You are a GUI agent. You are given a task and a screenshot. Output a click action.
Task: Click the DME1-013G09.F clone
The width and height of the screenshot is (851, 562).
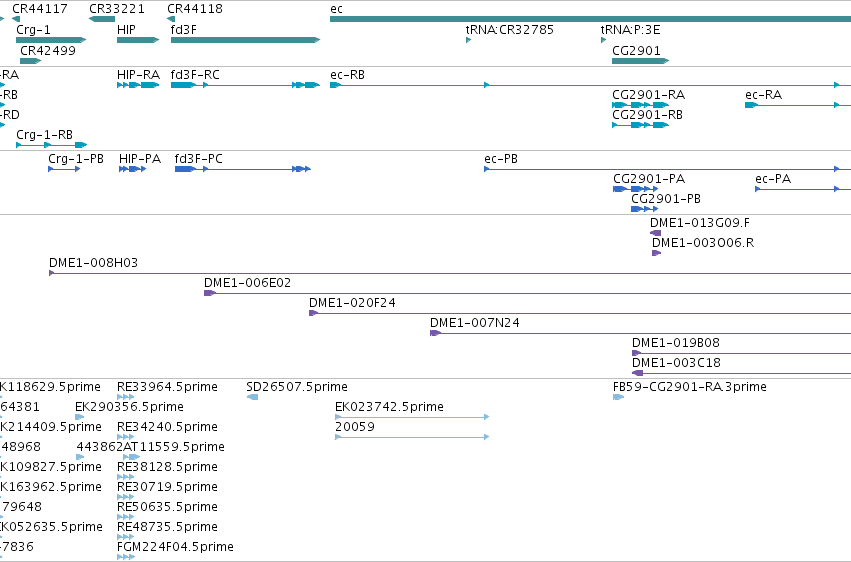pos(656,233)
